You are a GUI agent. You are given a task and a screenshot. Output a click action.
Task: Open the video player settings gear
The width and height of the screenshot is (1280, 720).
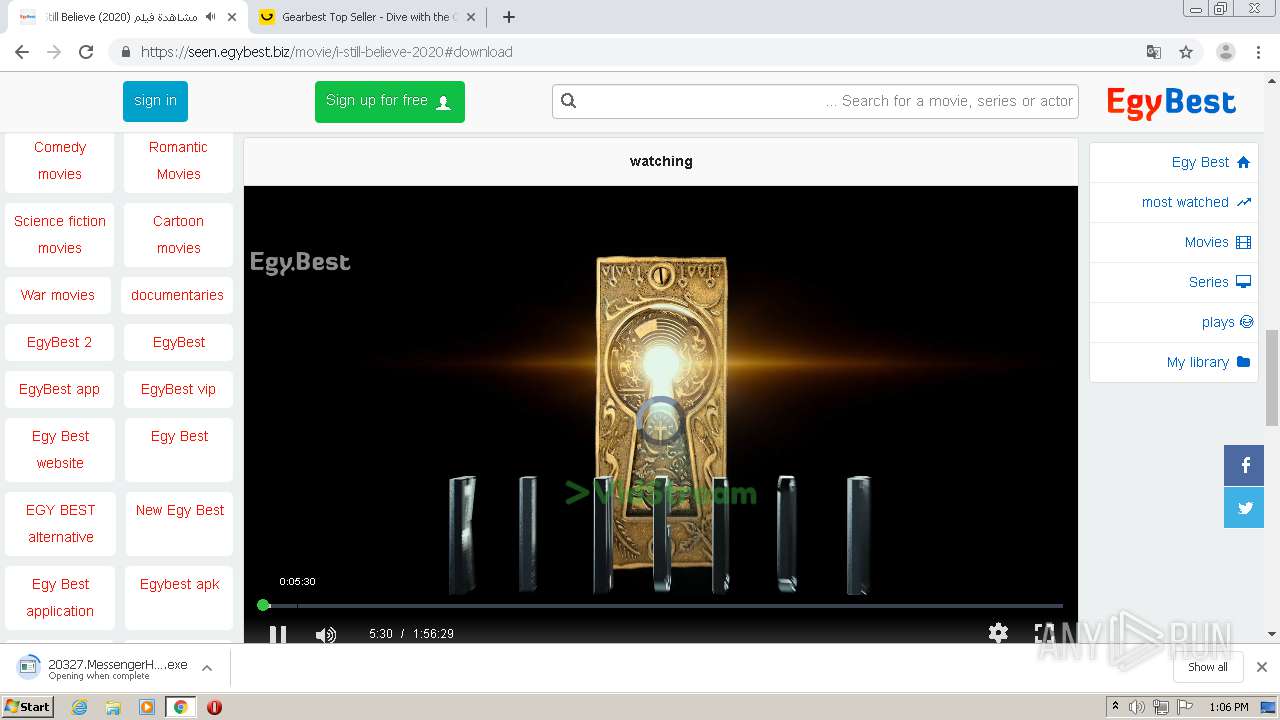point(998,632)
